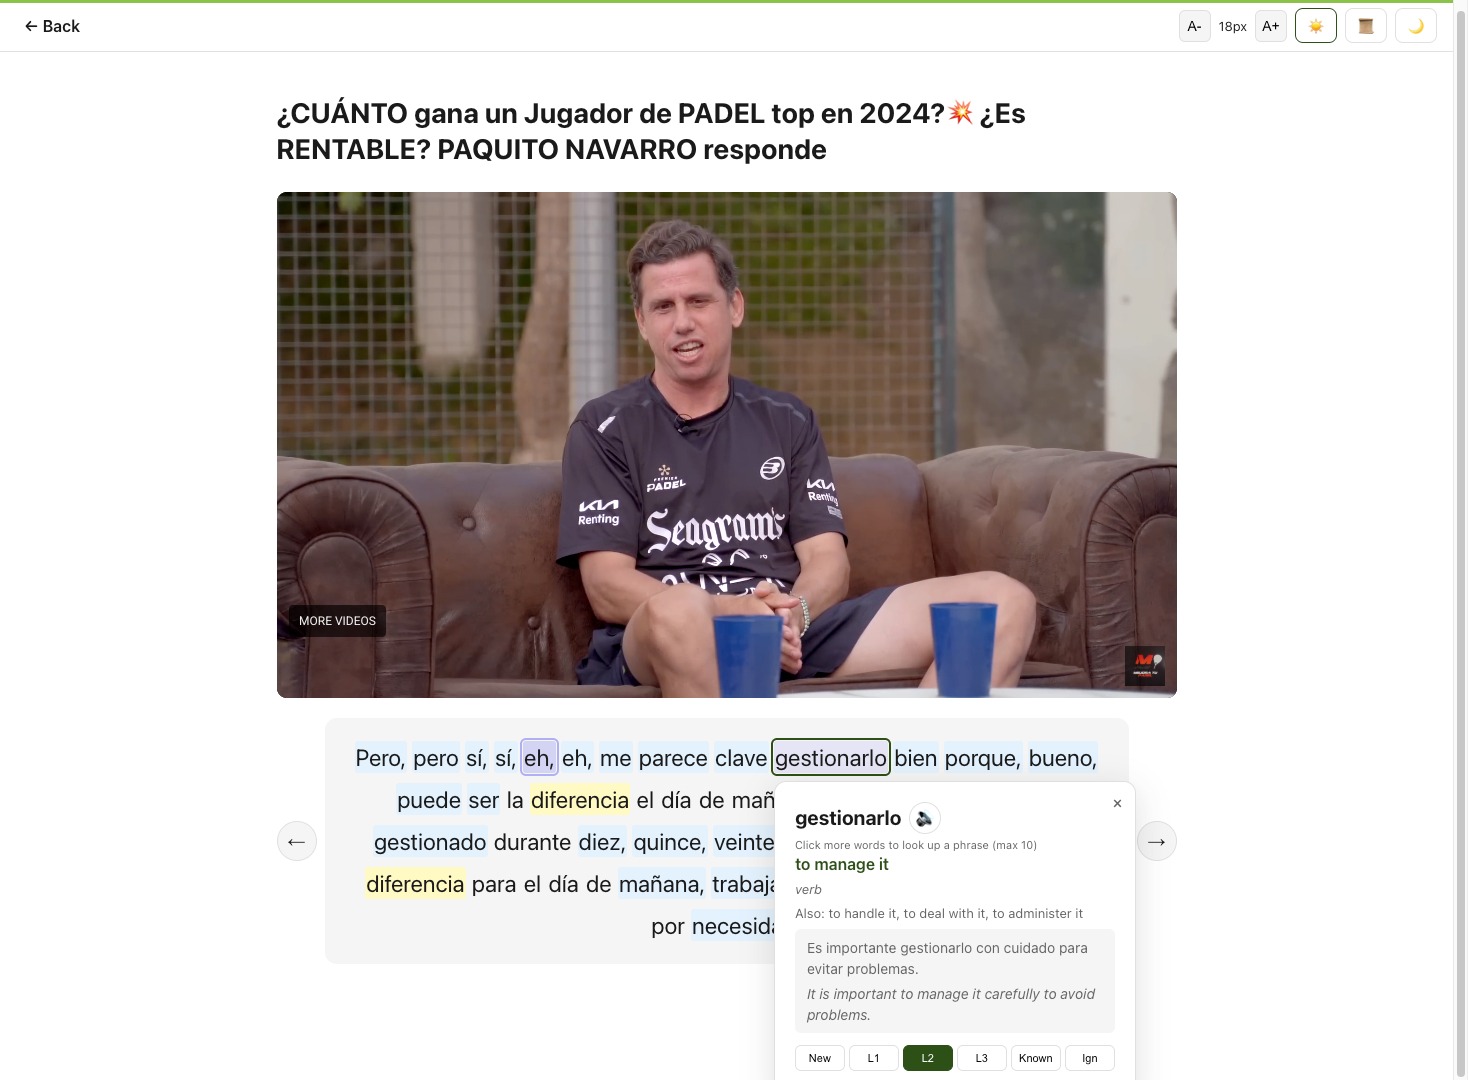Enable dark mode with the moon icon
The width and height of the screenshot is (1468, 1080).
click(x=1416, y=26)
